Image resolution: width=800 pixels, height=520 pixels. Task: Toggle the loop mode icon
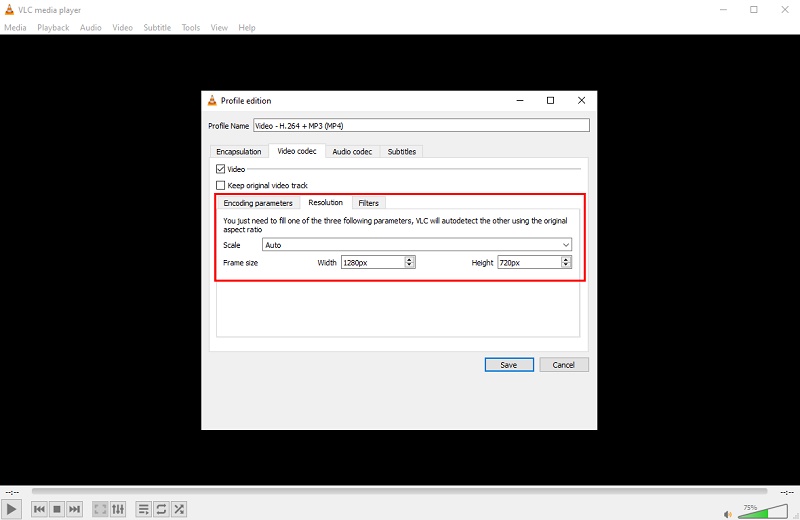click(x=161, y=509)
